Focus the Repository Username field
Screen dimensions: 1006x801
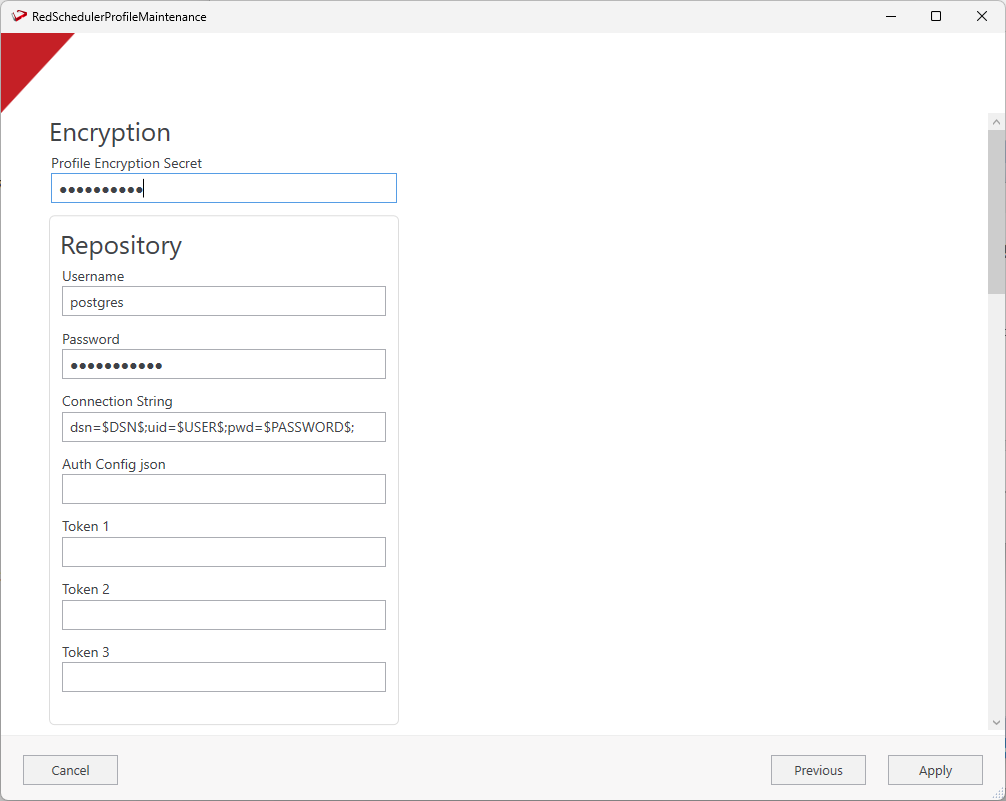(x=224, y=301)
